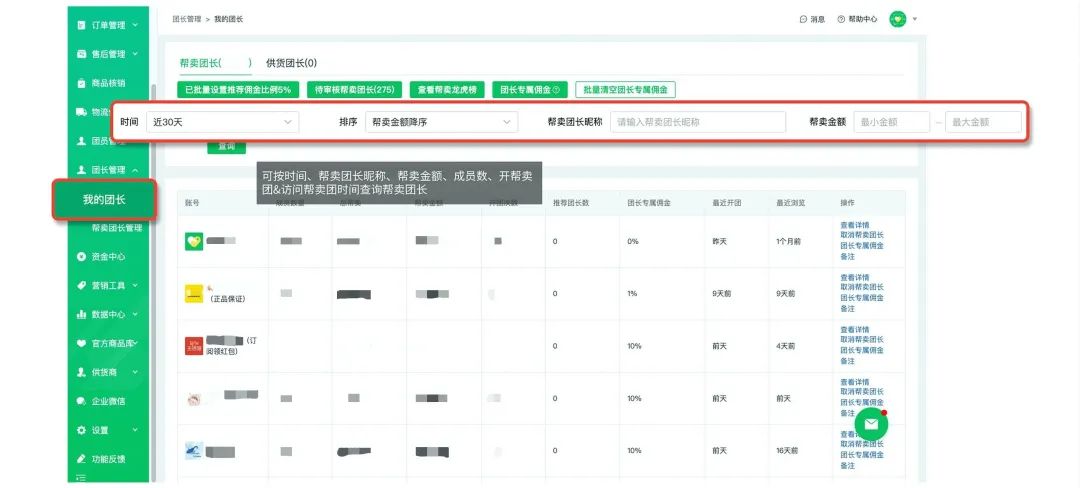Open the floating green mail chat button
Viewport: 1080px width, 488px height.
[x=871, y=424]
